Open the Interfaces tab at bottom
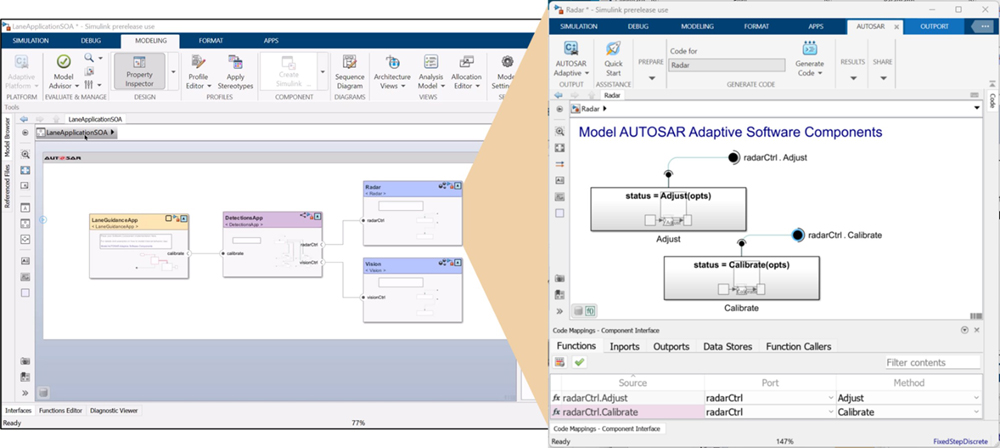 18,410
